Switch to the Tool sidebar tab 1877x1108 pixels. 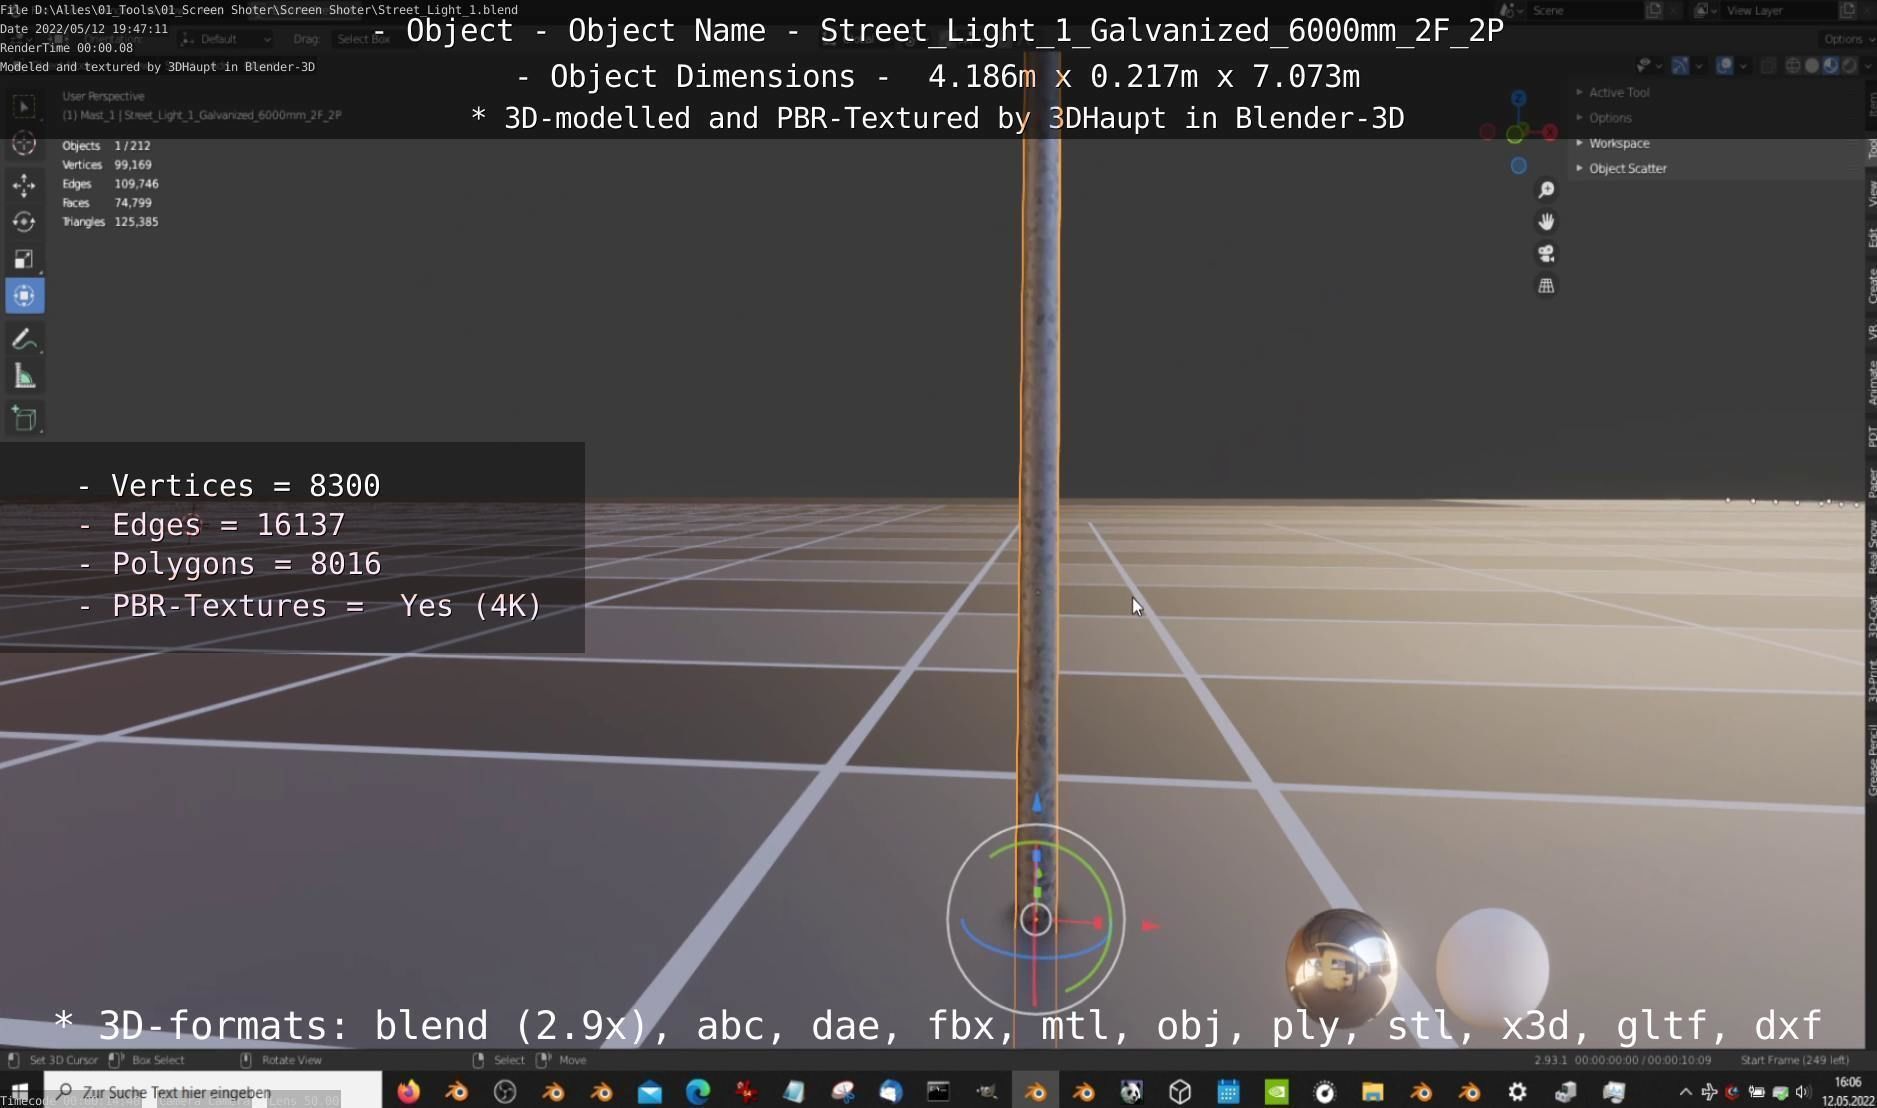(1871, 148)
